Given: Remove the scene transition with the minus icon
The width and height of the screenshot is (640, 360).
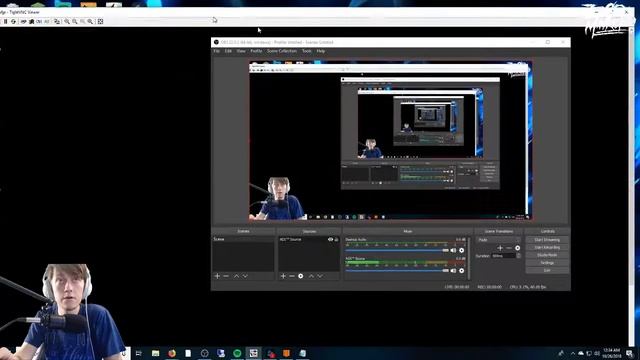Looking at the screenshot, I should tap(509, 248).
